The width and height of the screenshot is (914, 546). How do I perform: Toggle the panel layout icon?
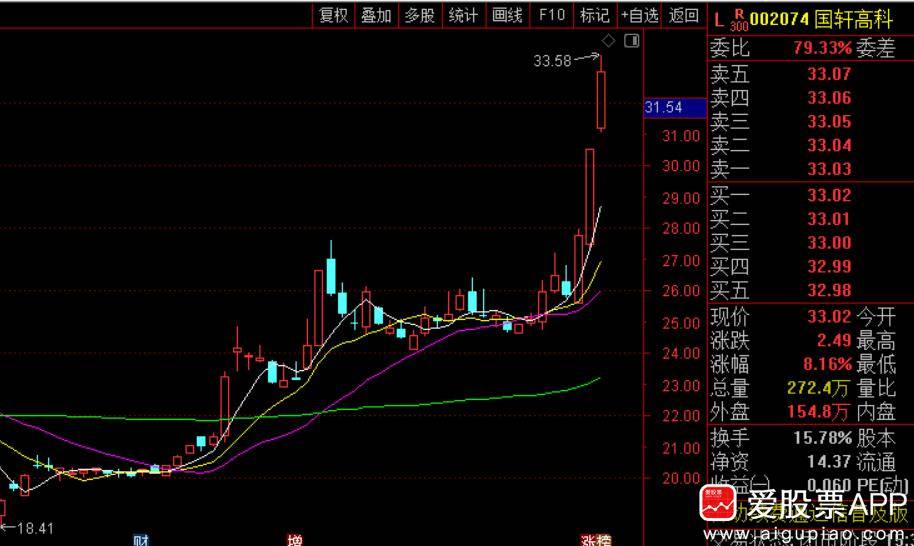(x=632, y=41)
